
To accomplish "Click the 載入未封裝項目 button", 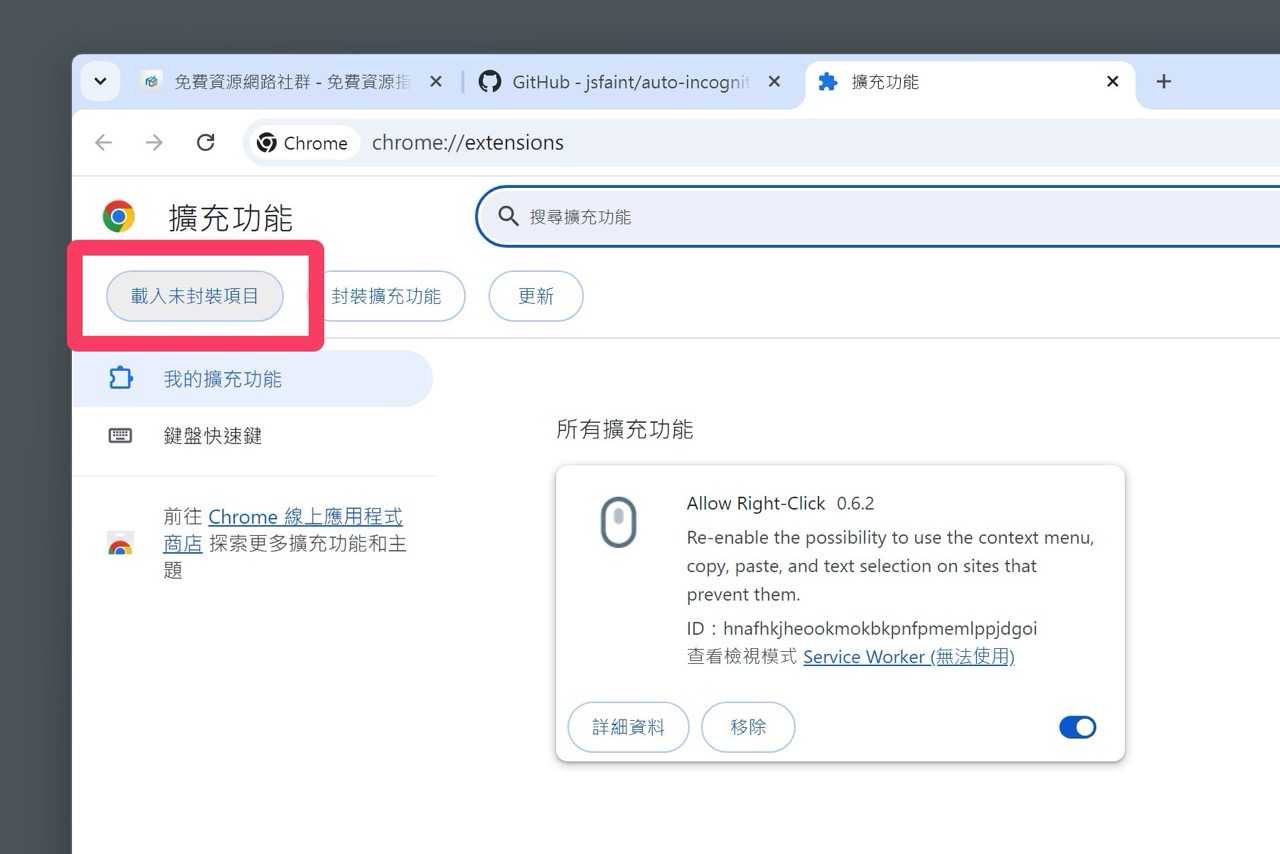I will coord(195,296).
